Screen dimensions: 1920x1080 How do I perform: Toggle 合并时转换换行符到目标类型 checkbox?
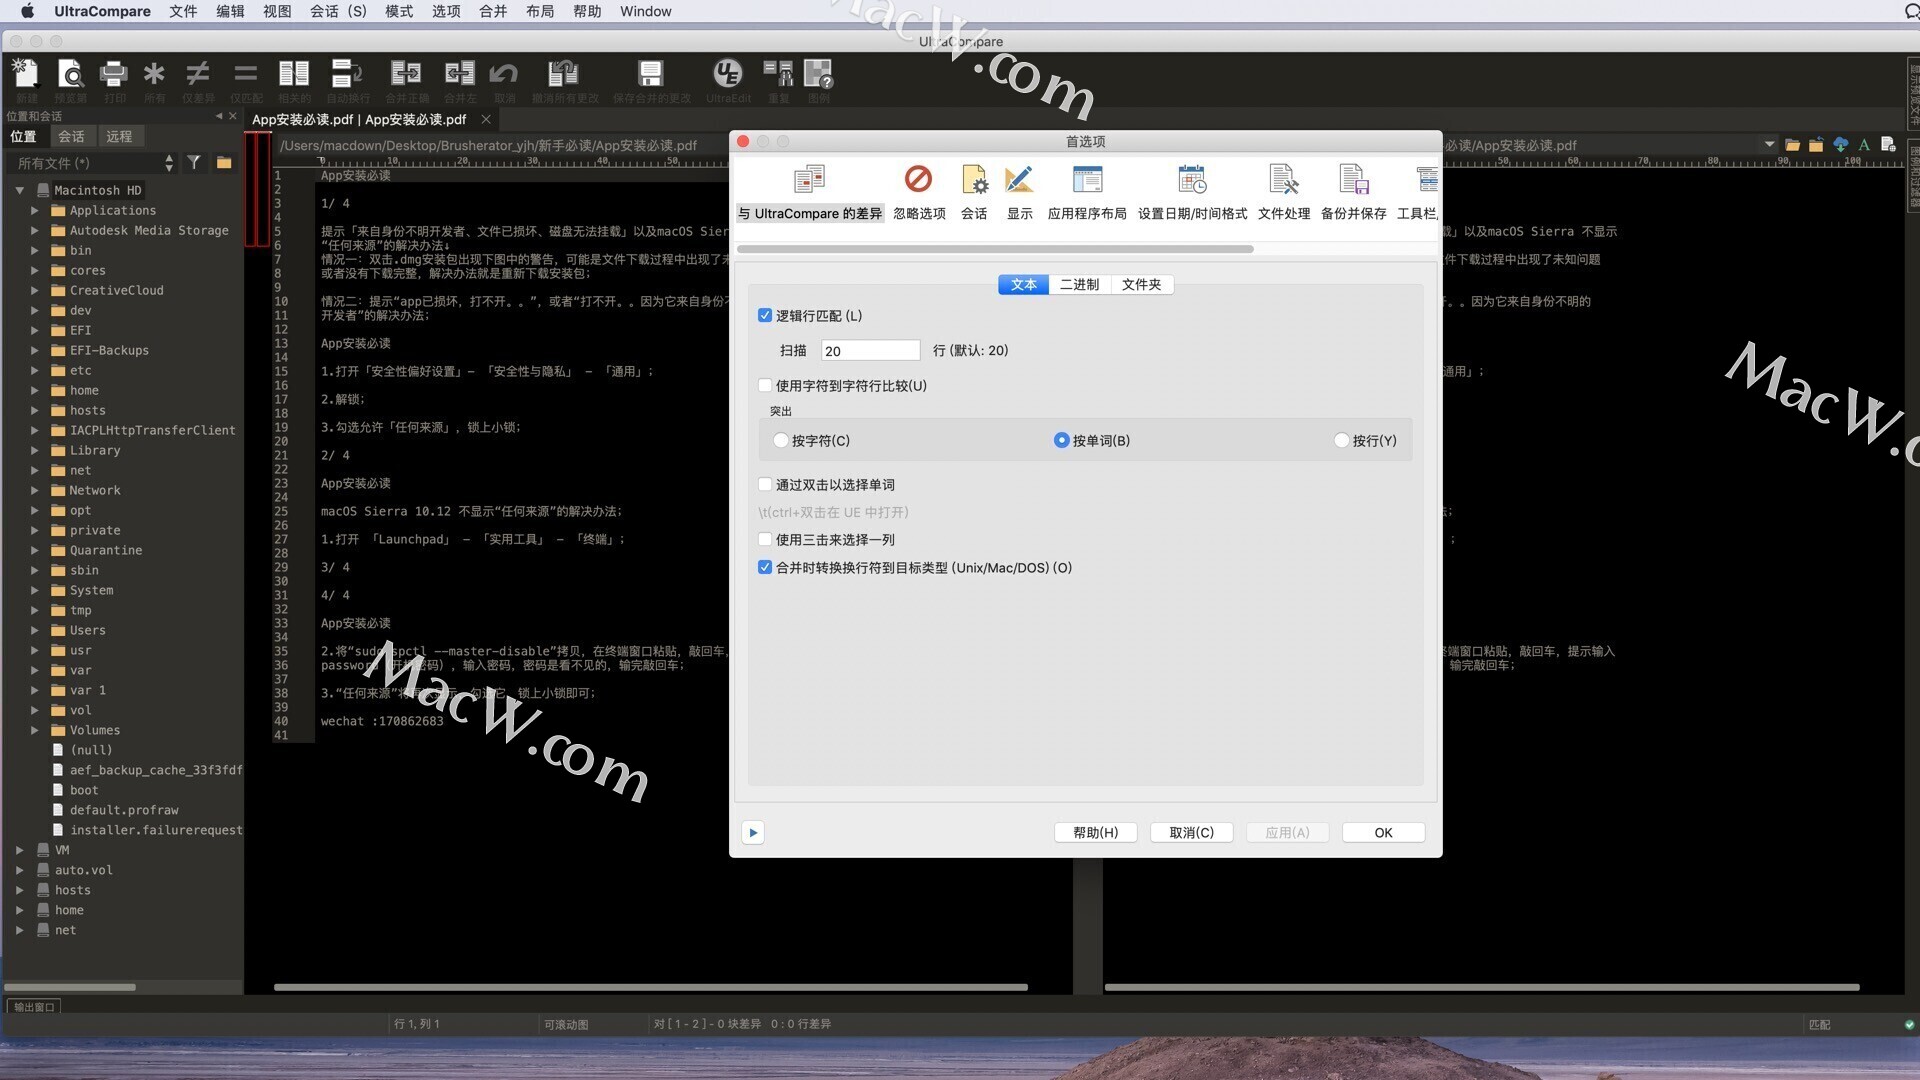[x=765, y=568]
